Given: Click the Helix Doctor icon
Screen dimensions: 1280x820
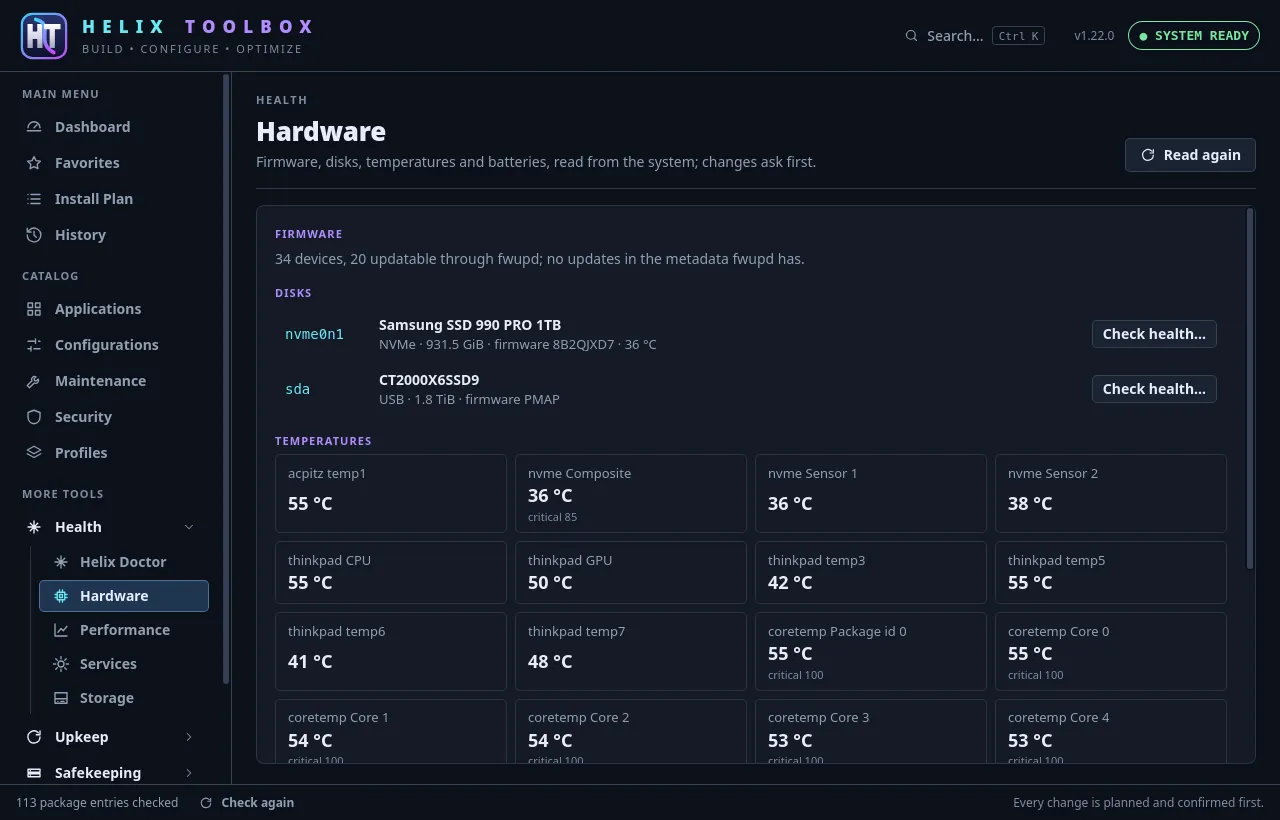Looking at the screenshot, I should pos(61,562).
